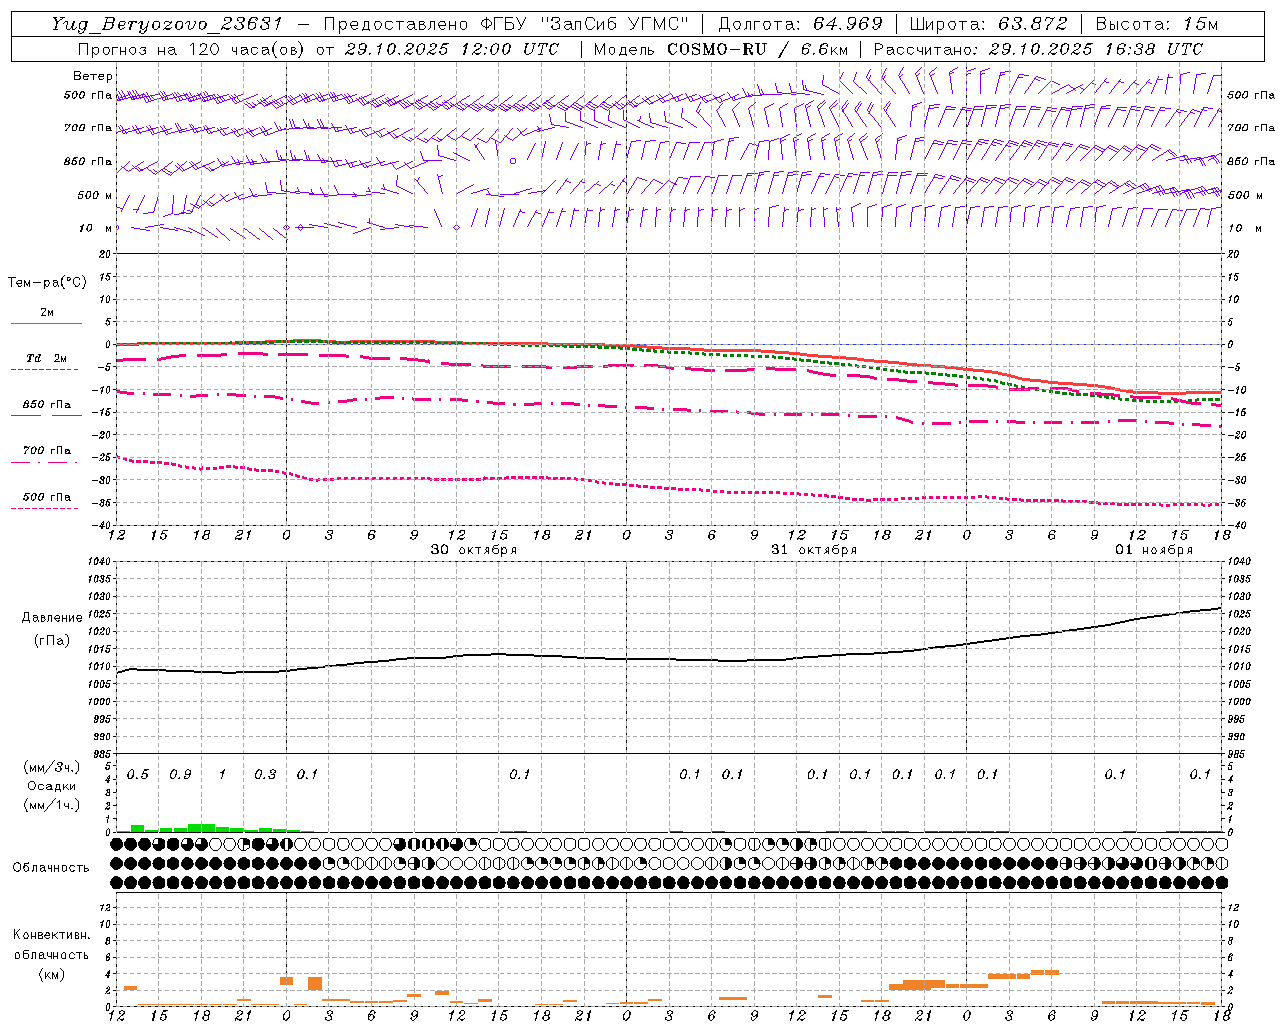Select the 700 гПа temperature legend entry
Screen dimensions: 1280x1024
point(47,454)
